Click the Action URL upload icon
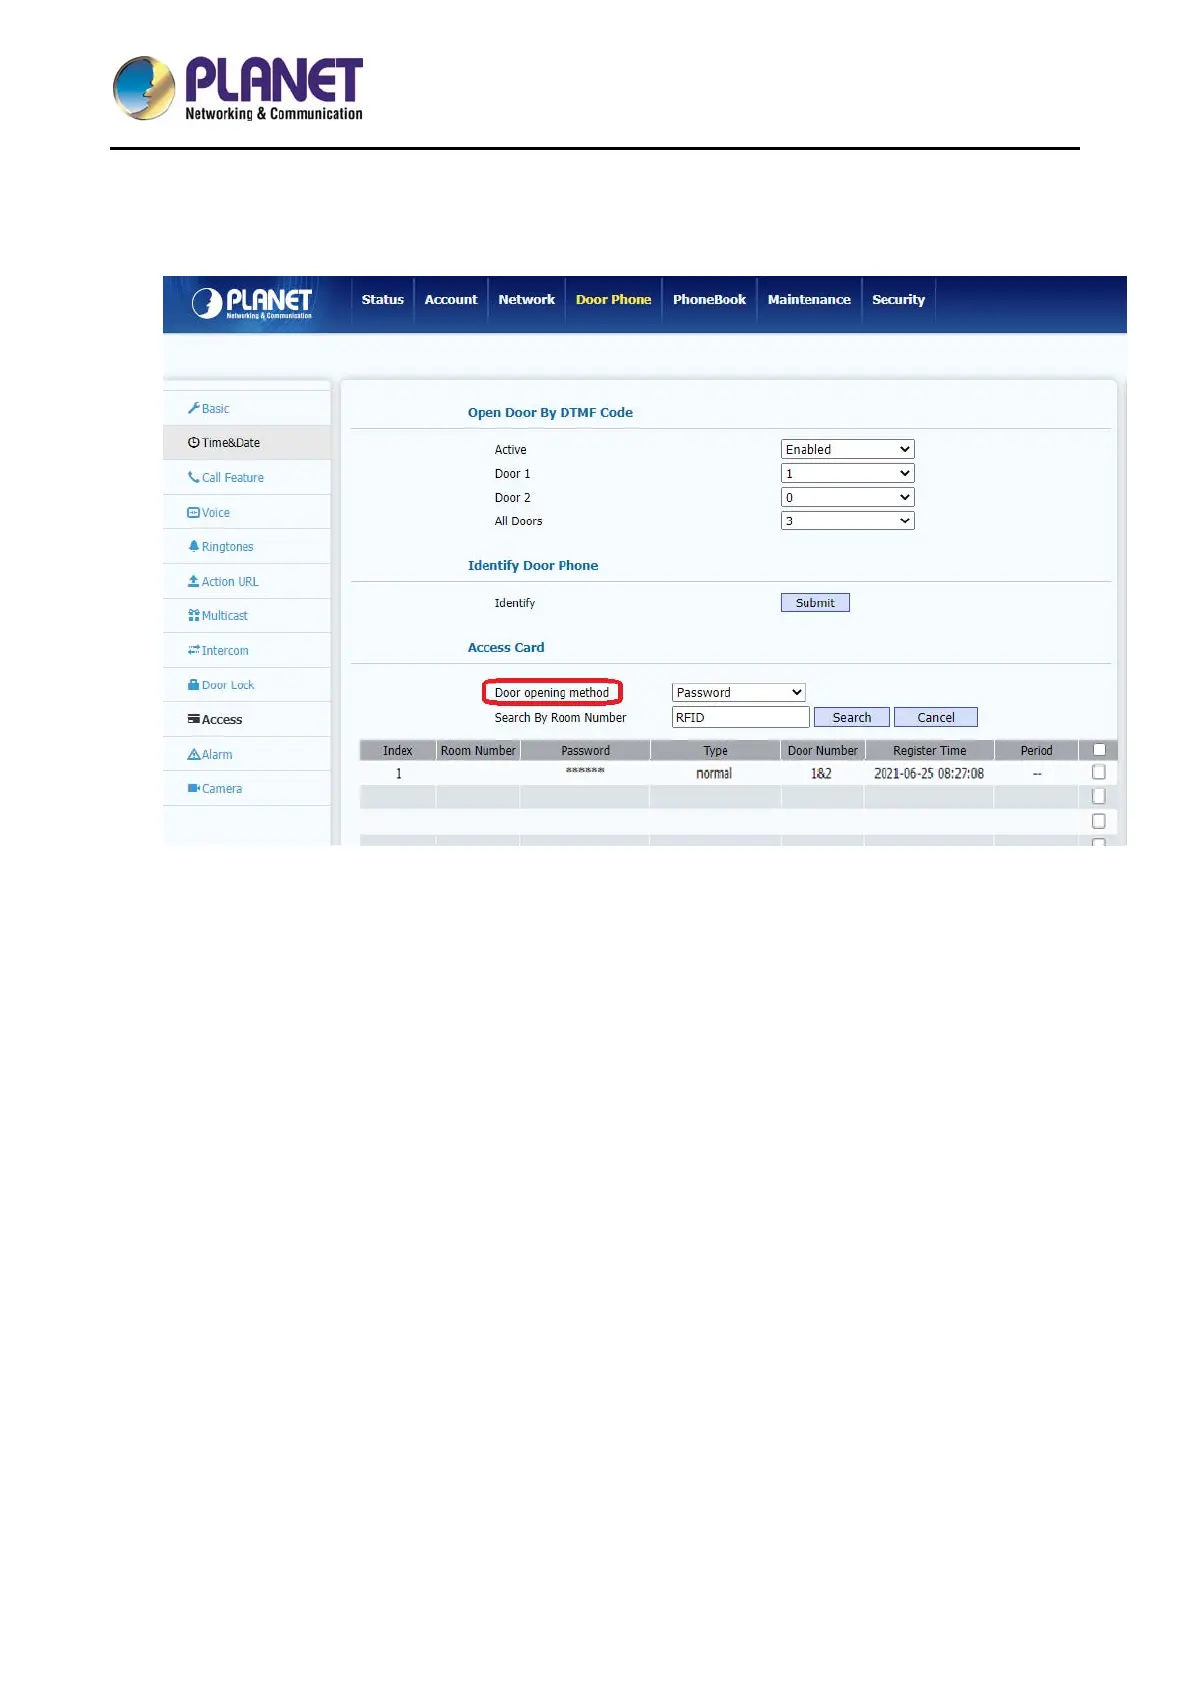Viewport: 1190px width, 1684px height. click(194, 581)
